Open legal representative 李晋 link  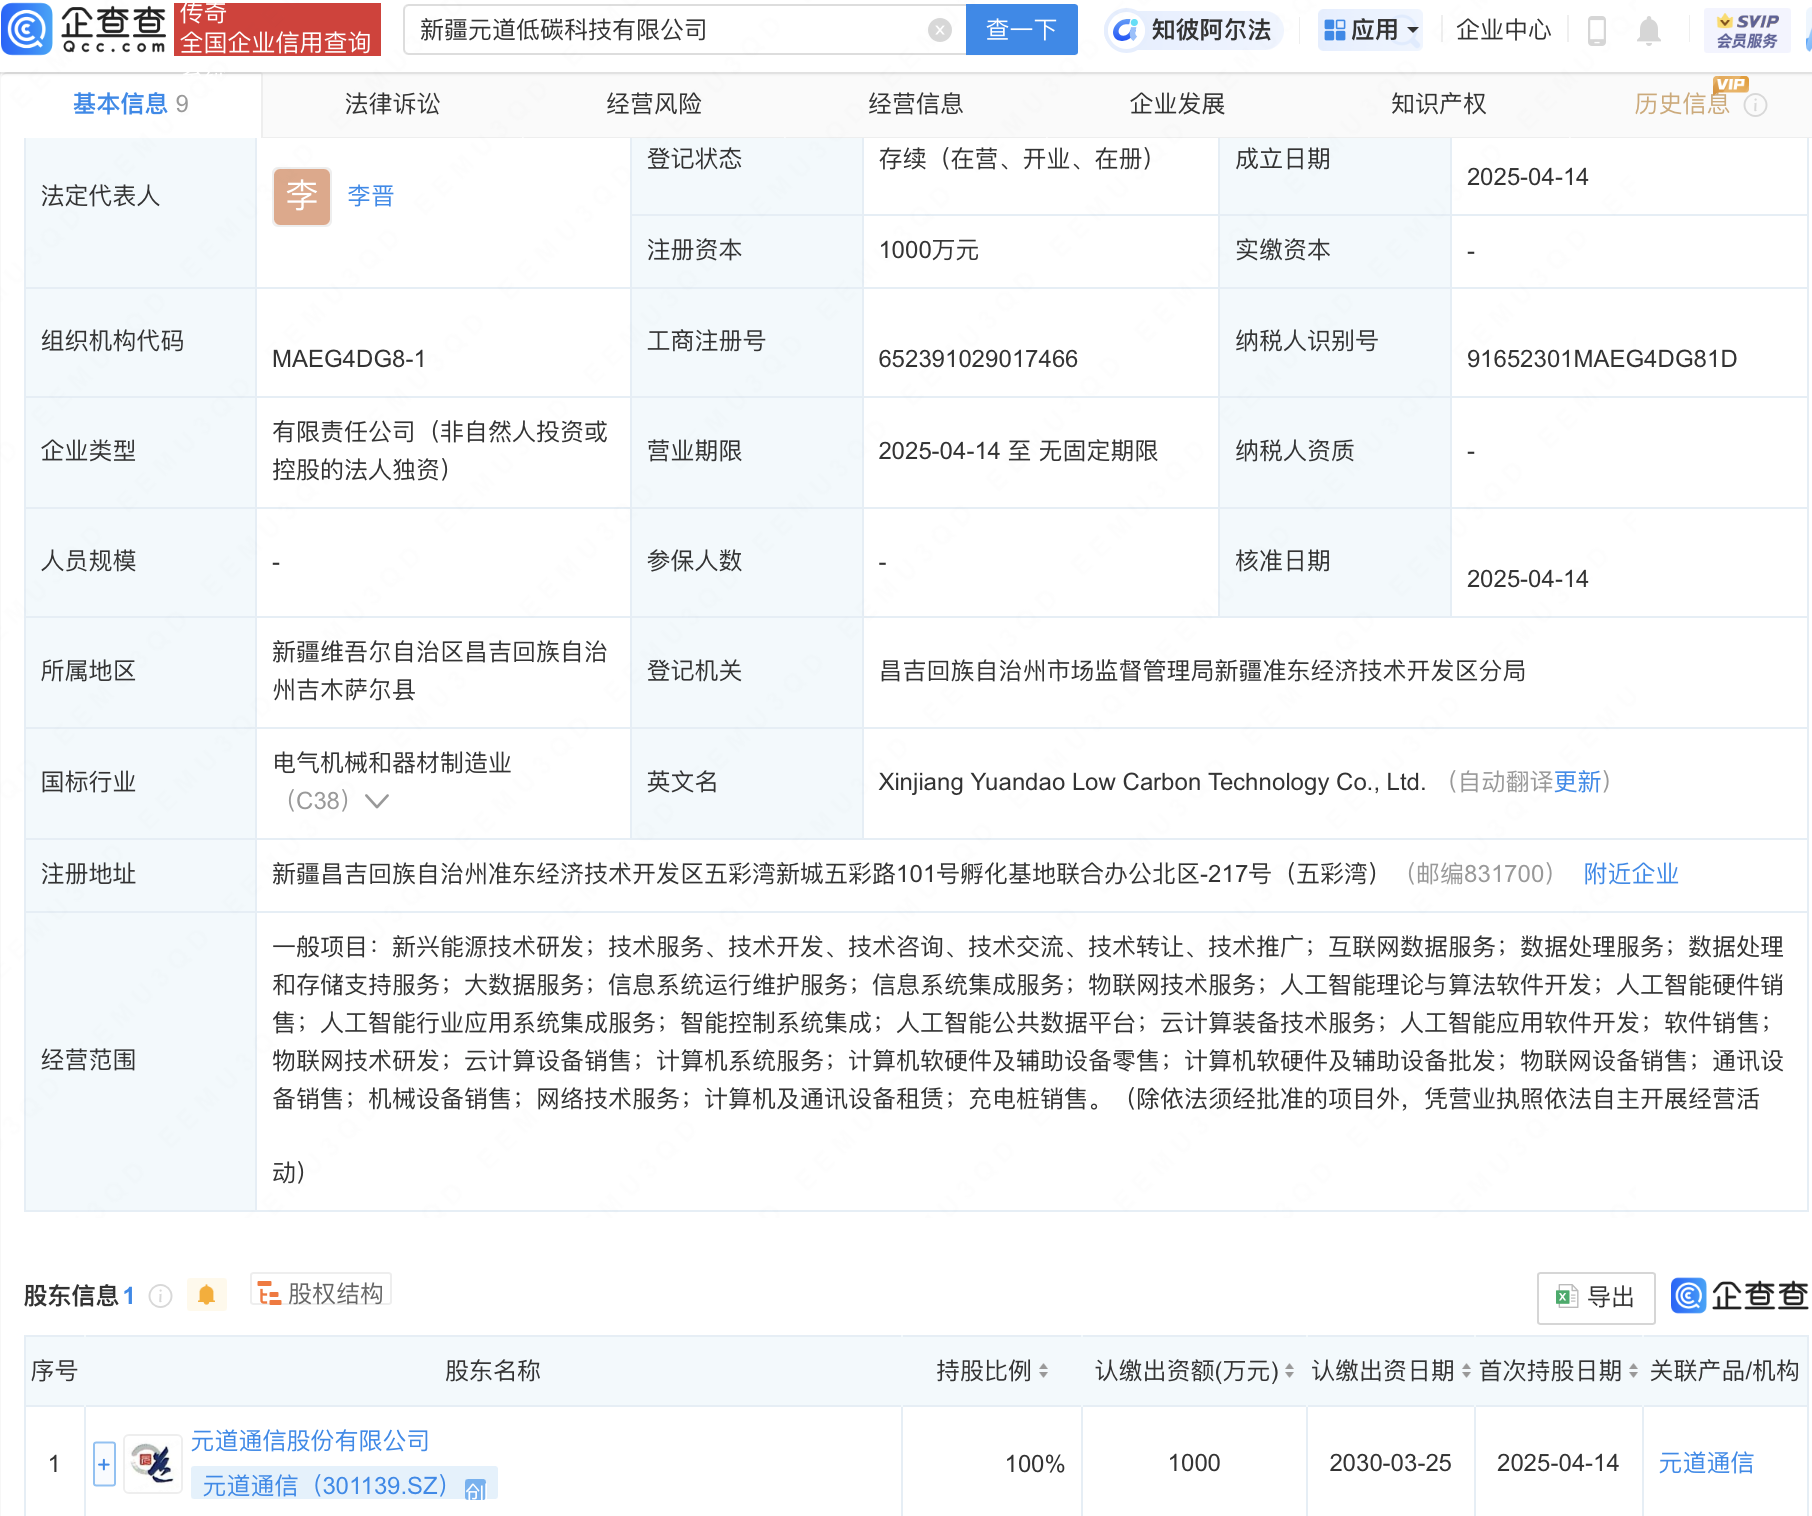pyautogui.click(x=371, y=196)
